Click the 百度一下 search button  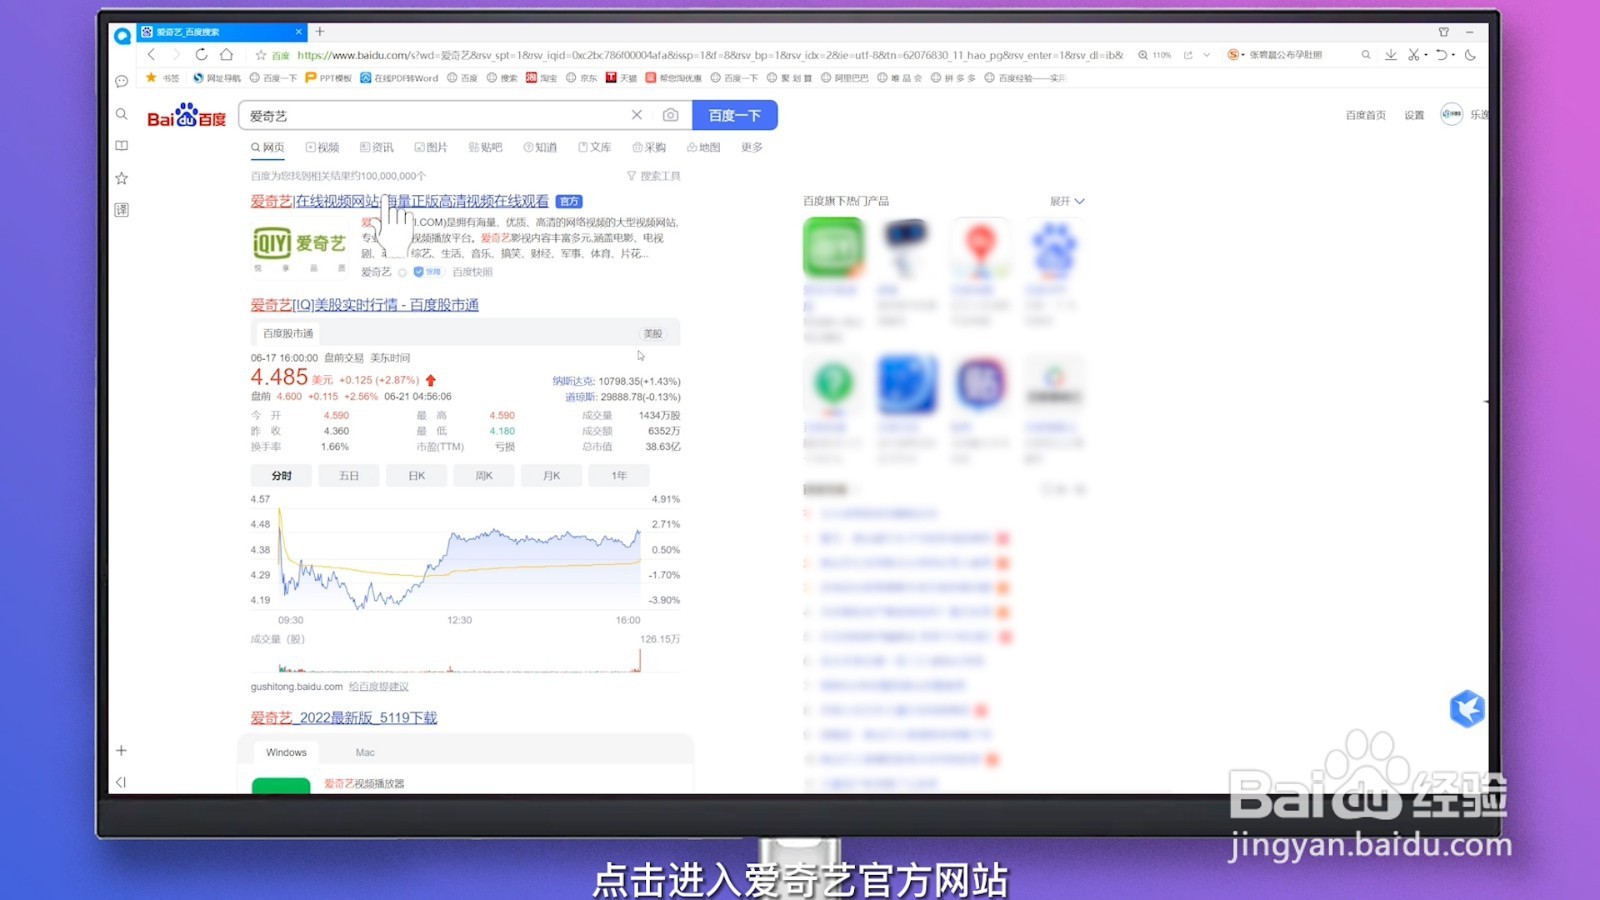point(735,115)
